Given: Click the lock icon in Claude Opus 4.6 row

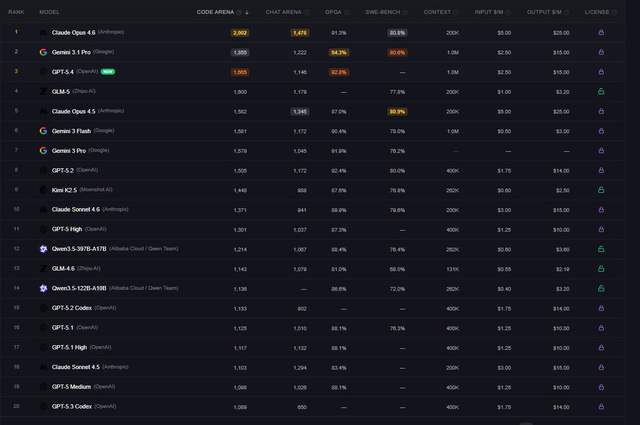Looking at the screenshot, I should (x=601, y=32).
